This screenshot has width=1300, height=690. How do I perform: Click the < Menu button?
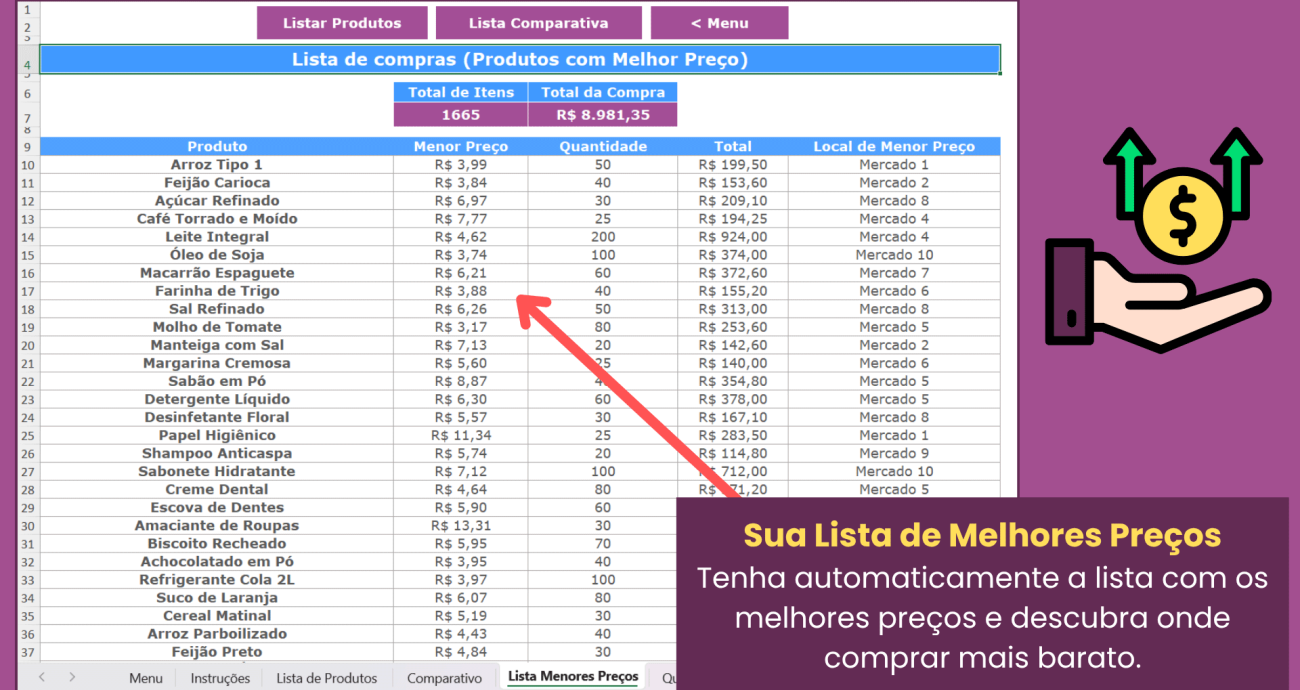(719, 21)
